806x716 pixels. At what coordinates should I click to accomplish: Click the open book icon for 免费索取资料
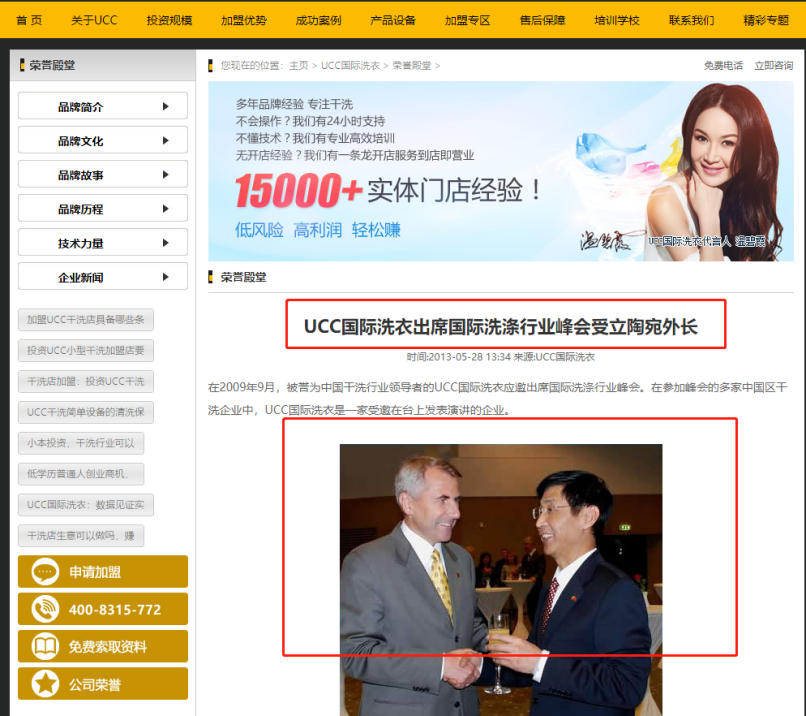[45, 647]
